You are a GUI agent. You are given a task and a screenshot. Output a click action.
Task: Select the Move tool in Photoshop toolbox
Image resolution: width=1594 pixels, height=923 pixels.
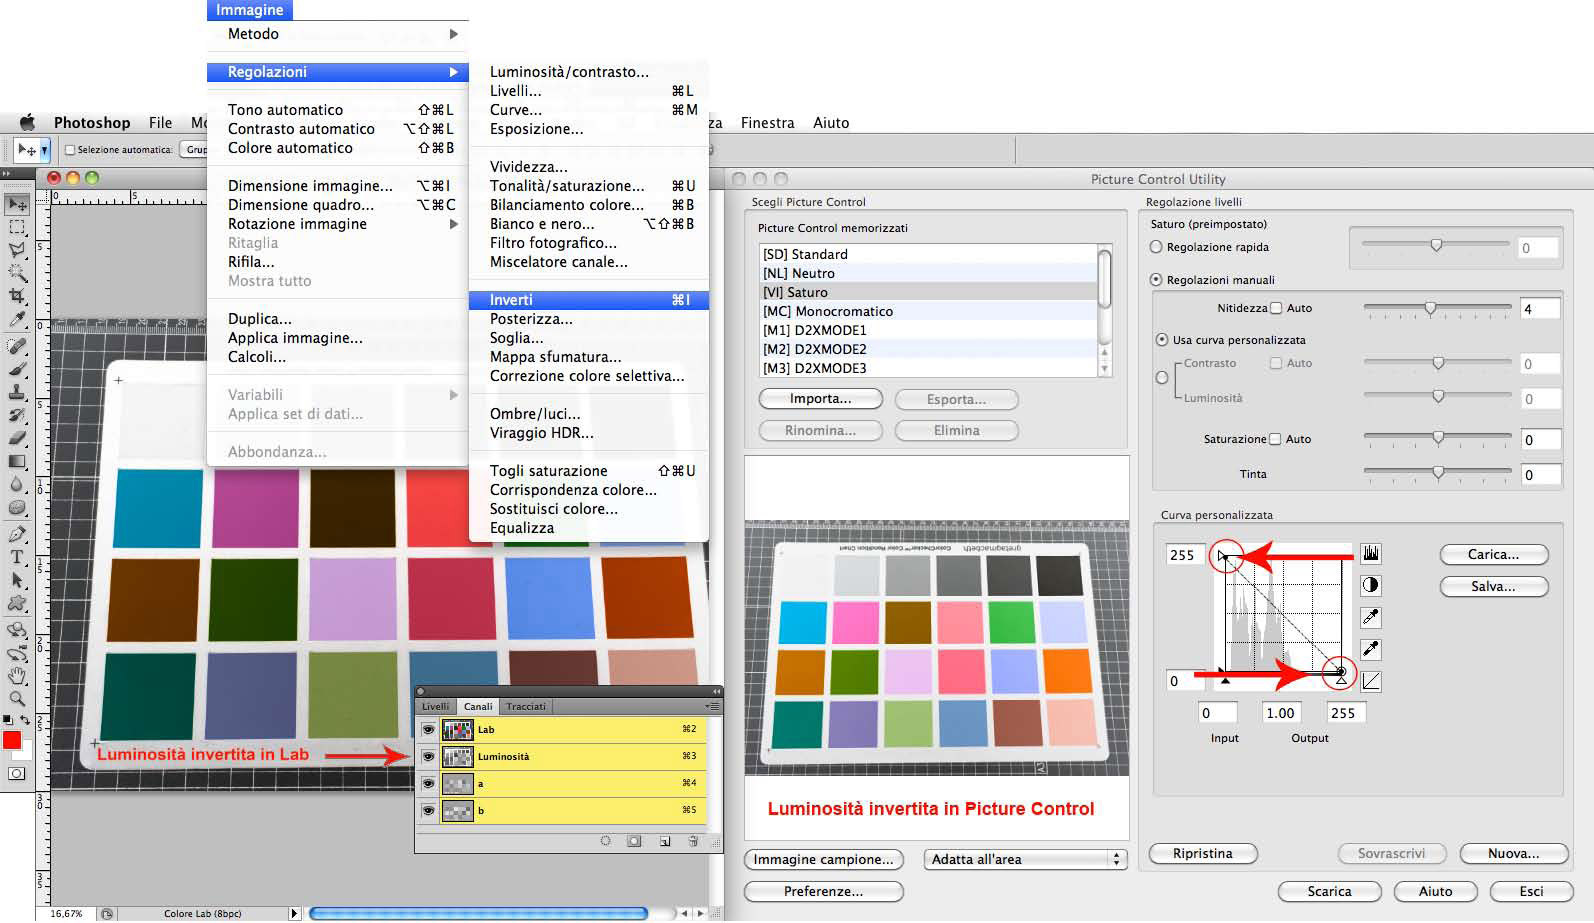[x=17, y=204]
